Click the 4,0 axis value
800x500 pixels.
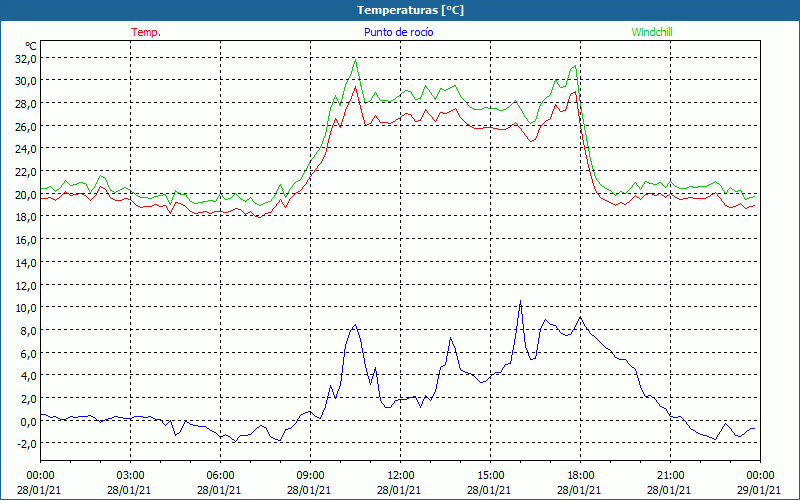(29, 376)
